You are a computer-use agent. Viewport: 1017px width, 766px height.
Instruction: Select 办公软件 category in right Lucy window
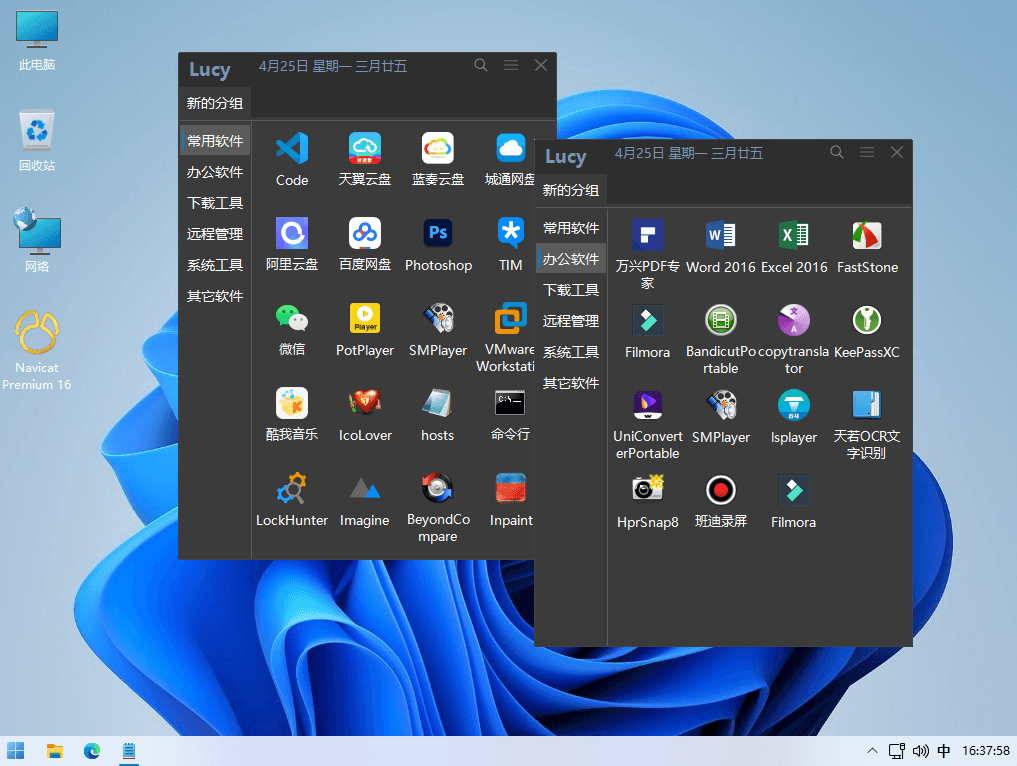click(571, 259)
